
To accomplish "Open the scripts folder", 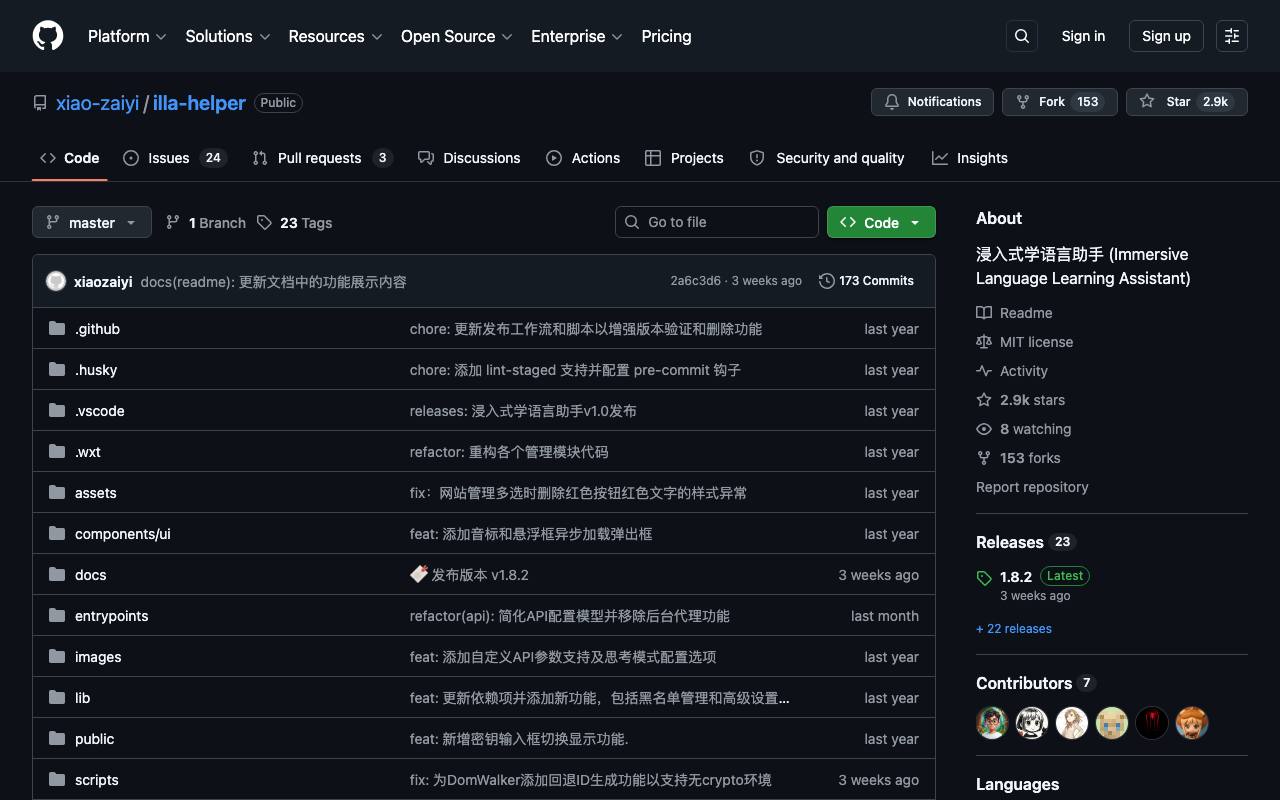I will (97, 780).
